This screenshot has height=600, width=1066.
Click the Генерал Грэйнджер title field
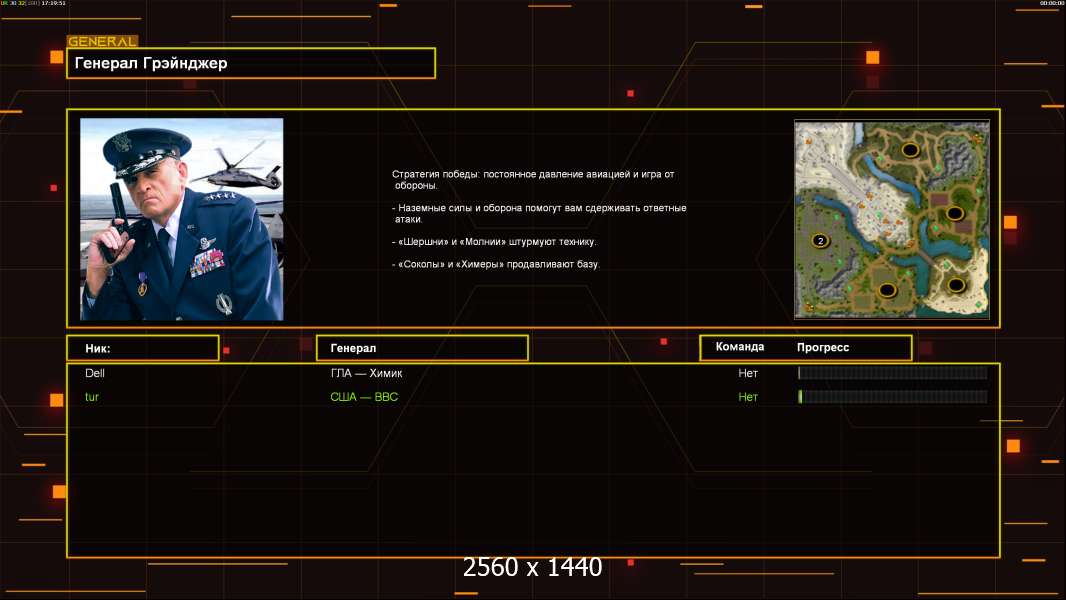250,63
